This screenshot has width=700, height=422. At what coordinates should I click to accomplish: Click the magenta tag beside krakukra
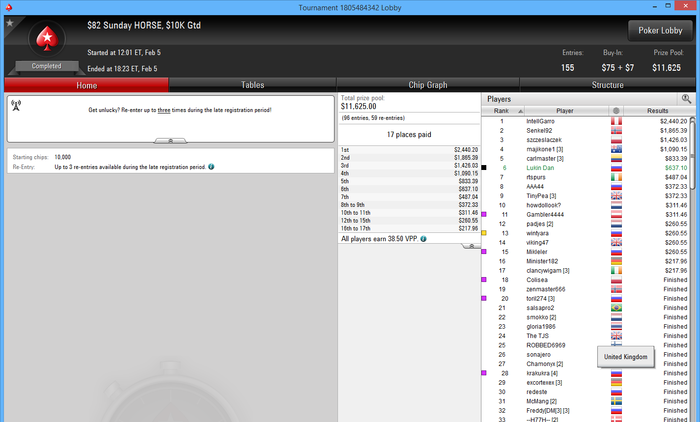(484, 373)
